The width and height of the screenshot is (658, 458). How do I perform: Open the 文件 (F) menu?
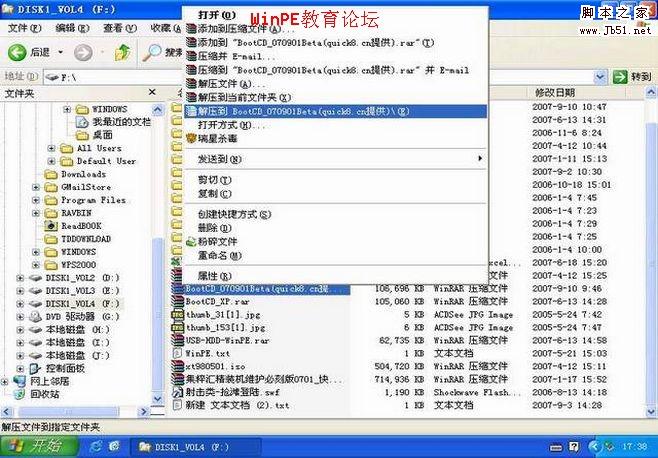(24, 28)
